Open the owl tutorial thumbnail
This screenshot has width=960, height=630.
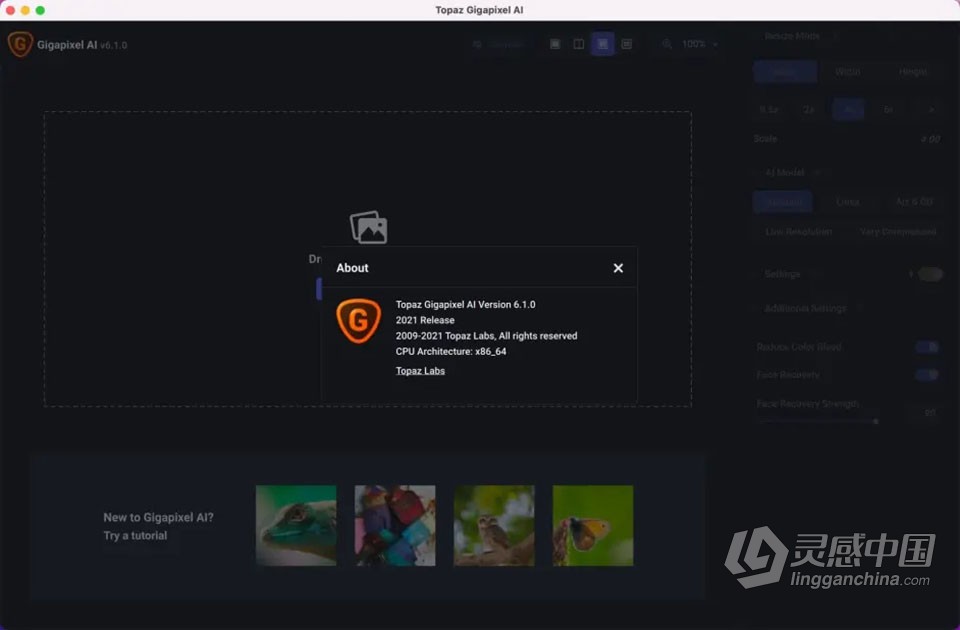pos(493,525)
